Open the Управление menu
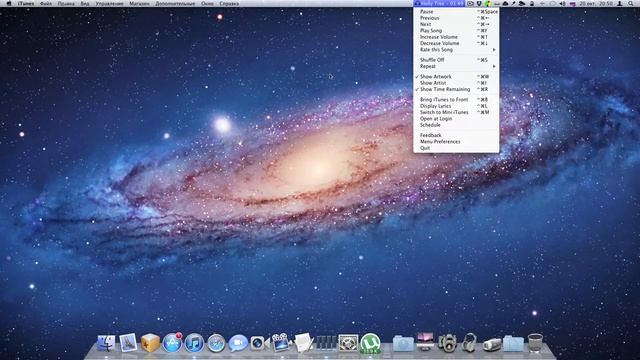 tap(109, 3)
